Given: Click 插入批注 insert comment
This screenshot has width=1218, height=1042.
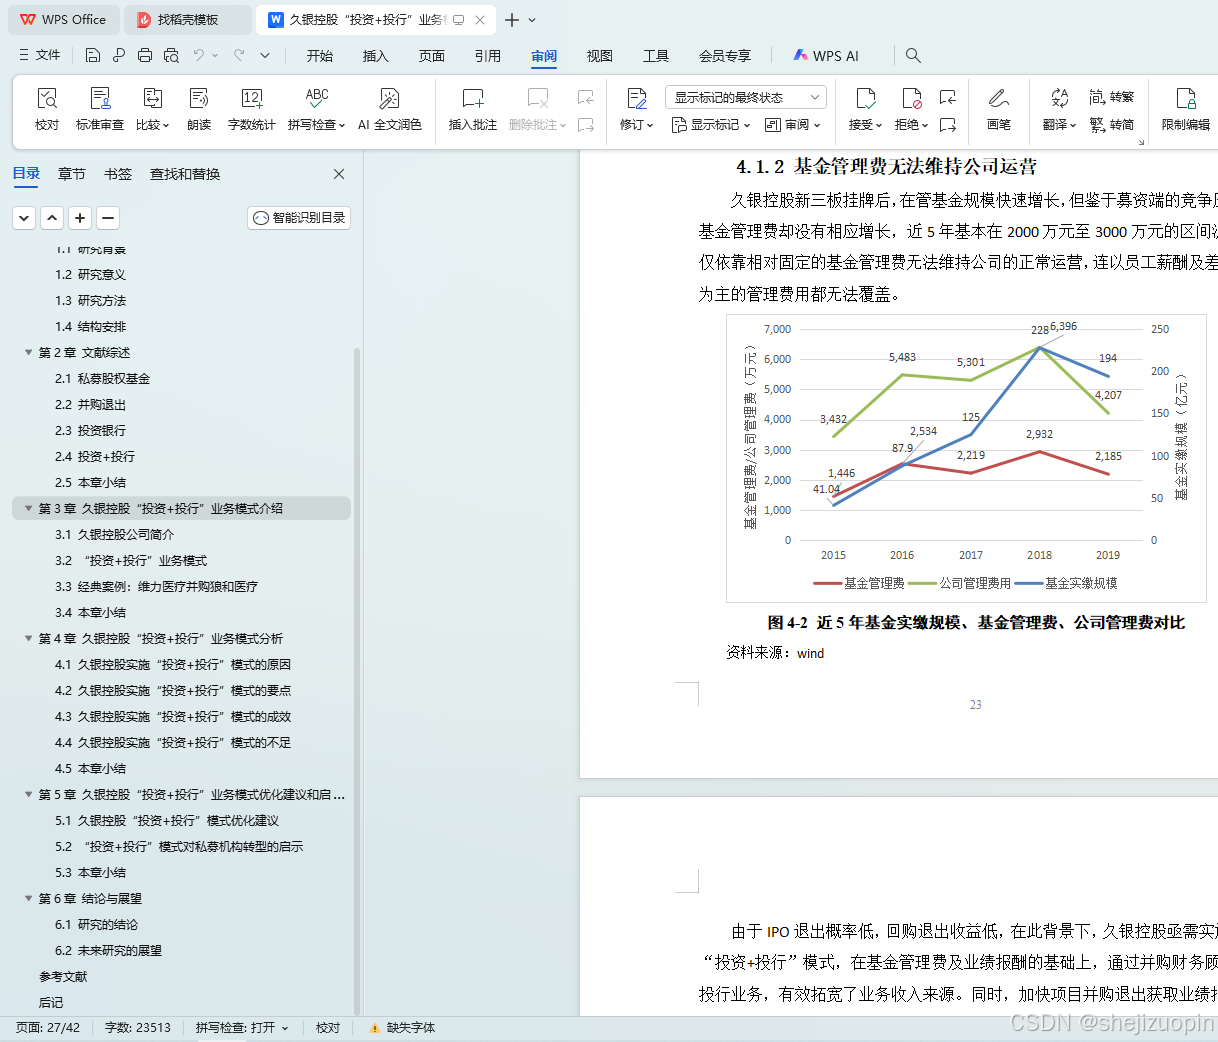Looking at the screenshot, I should pos(473,109).
